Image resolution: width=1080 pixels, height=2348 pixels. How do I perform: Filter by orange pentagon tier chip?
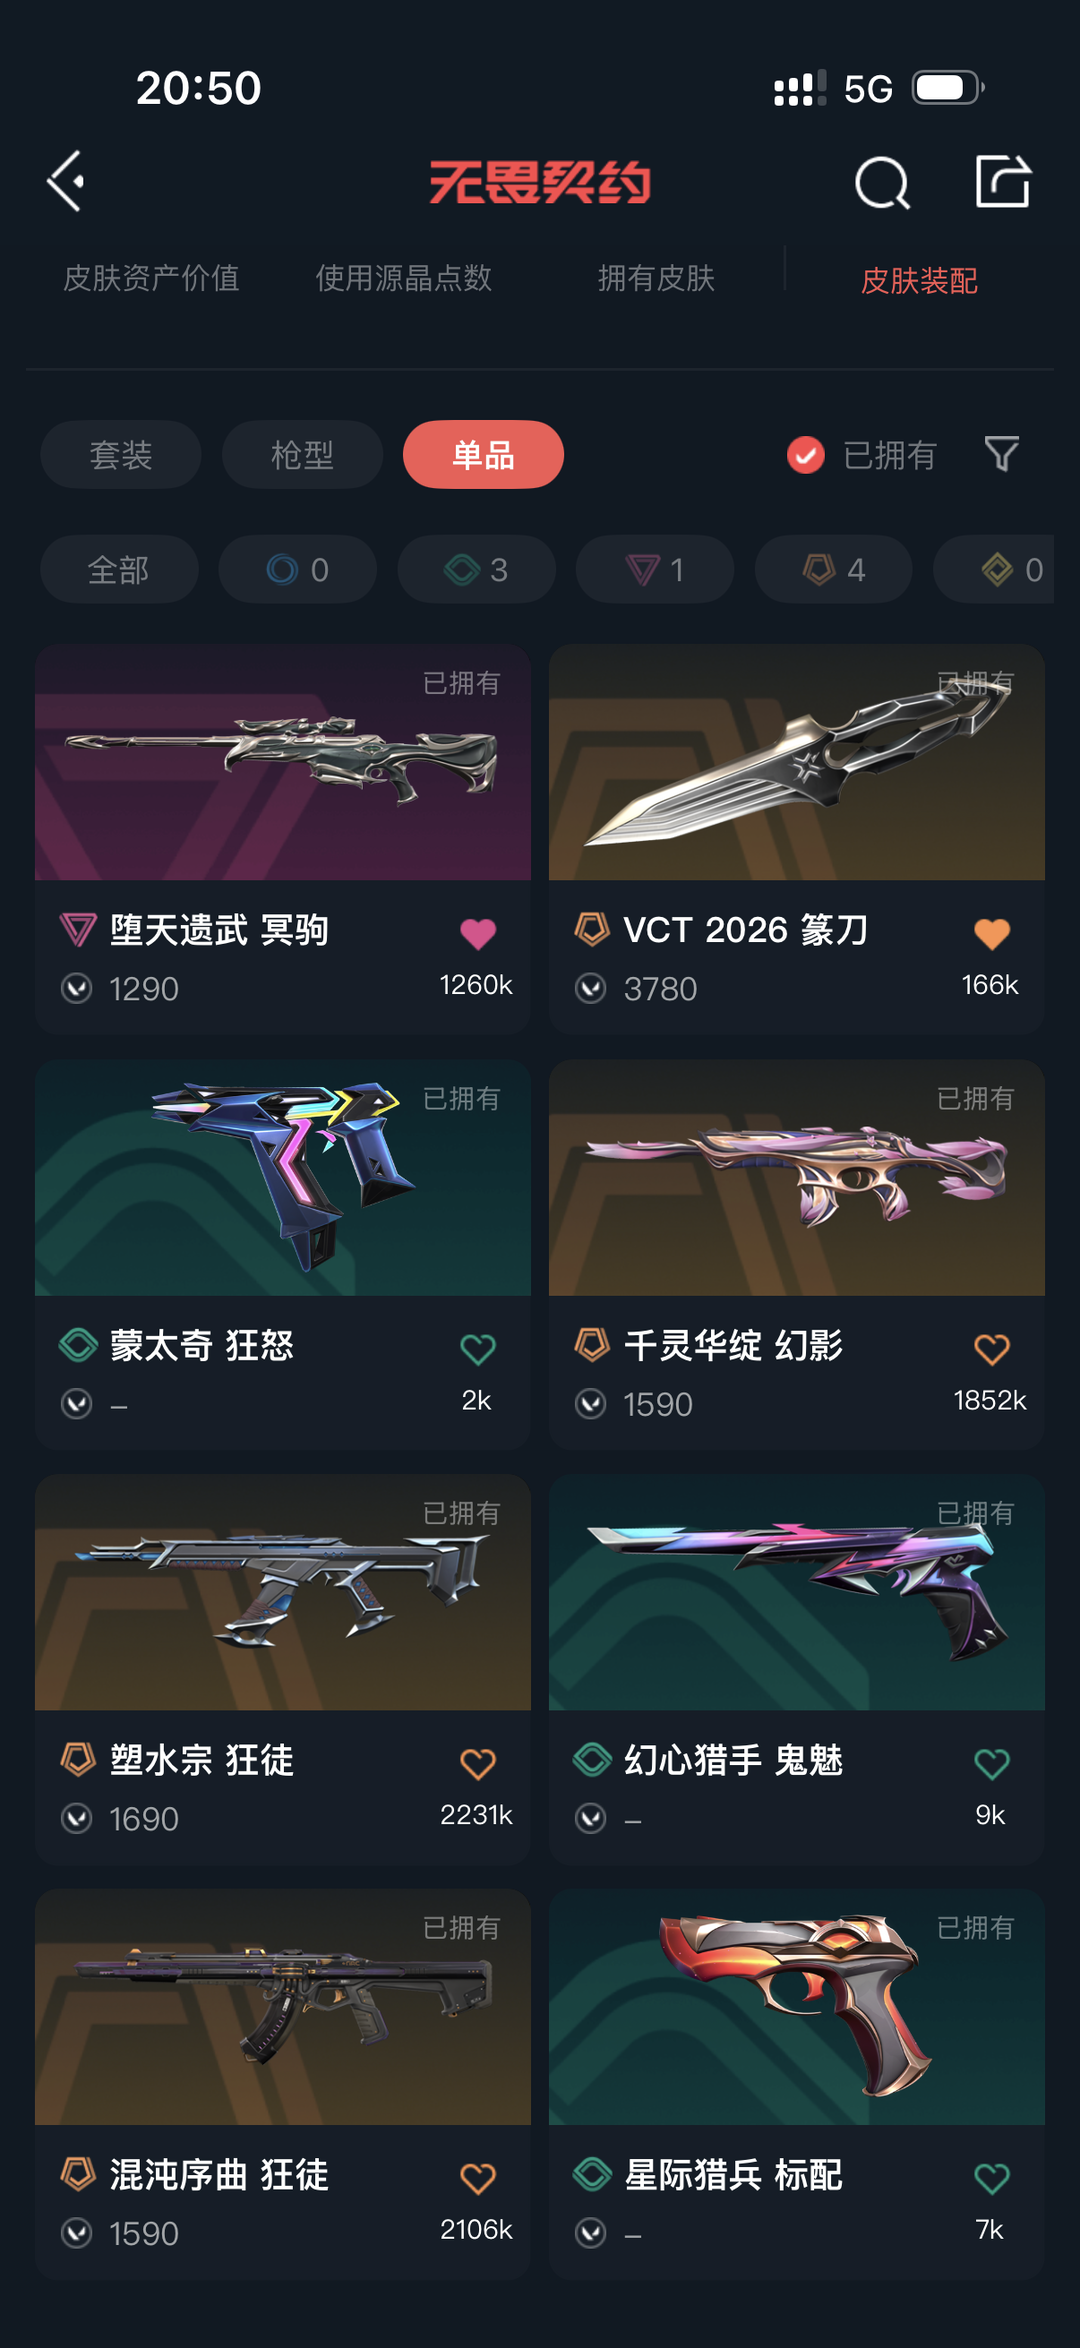click(x=834, y=569)
